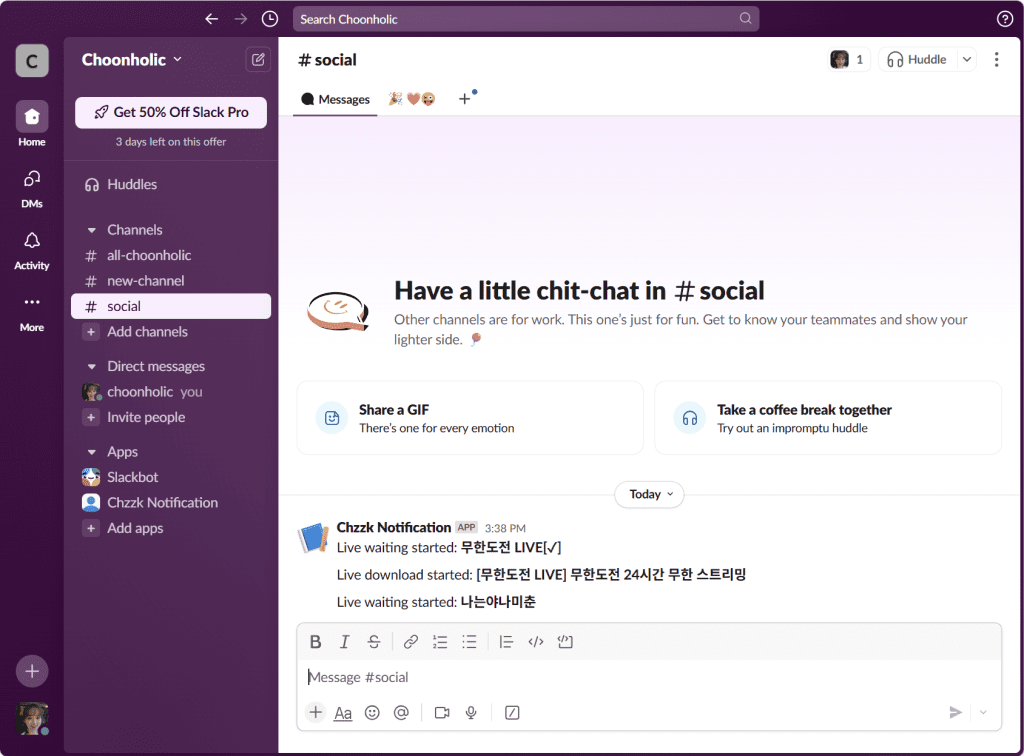Click the @ mention icon
The width and height of the screenshot is (1024, 756).
click(x=401, y=712)
